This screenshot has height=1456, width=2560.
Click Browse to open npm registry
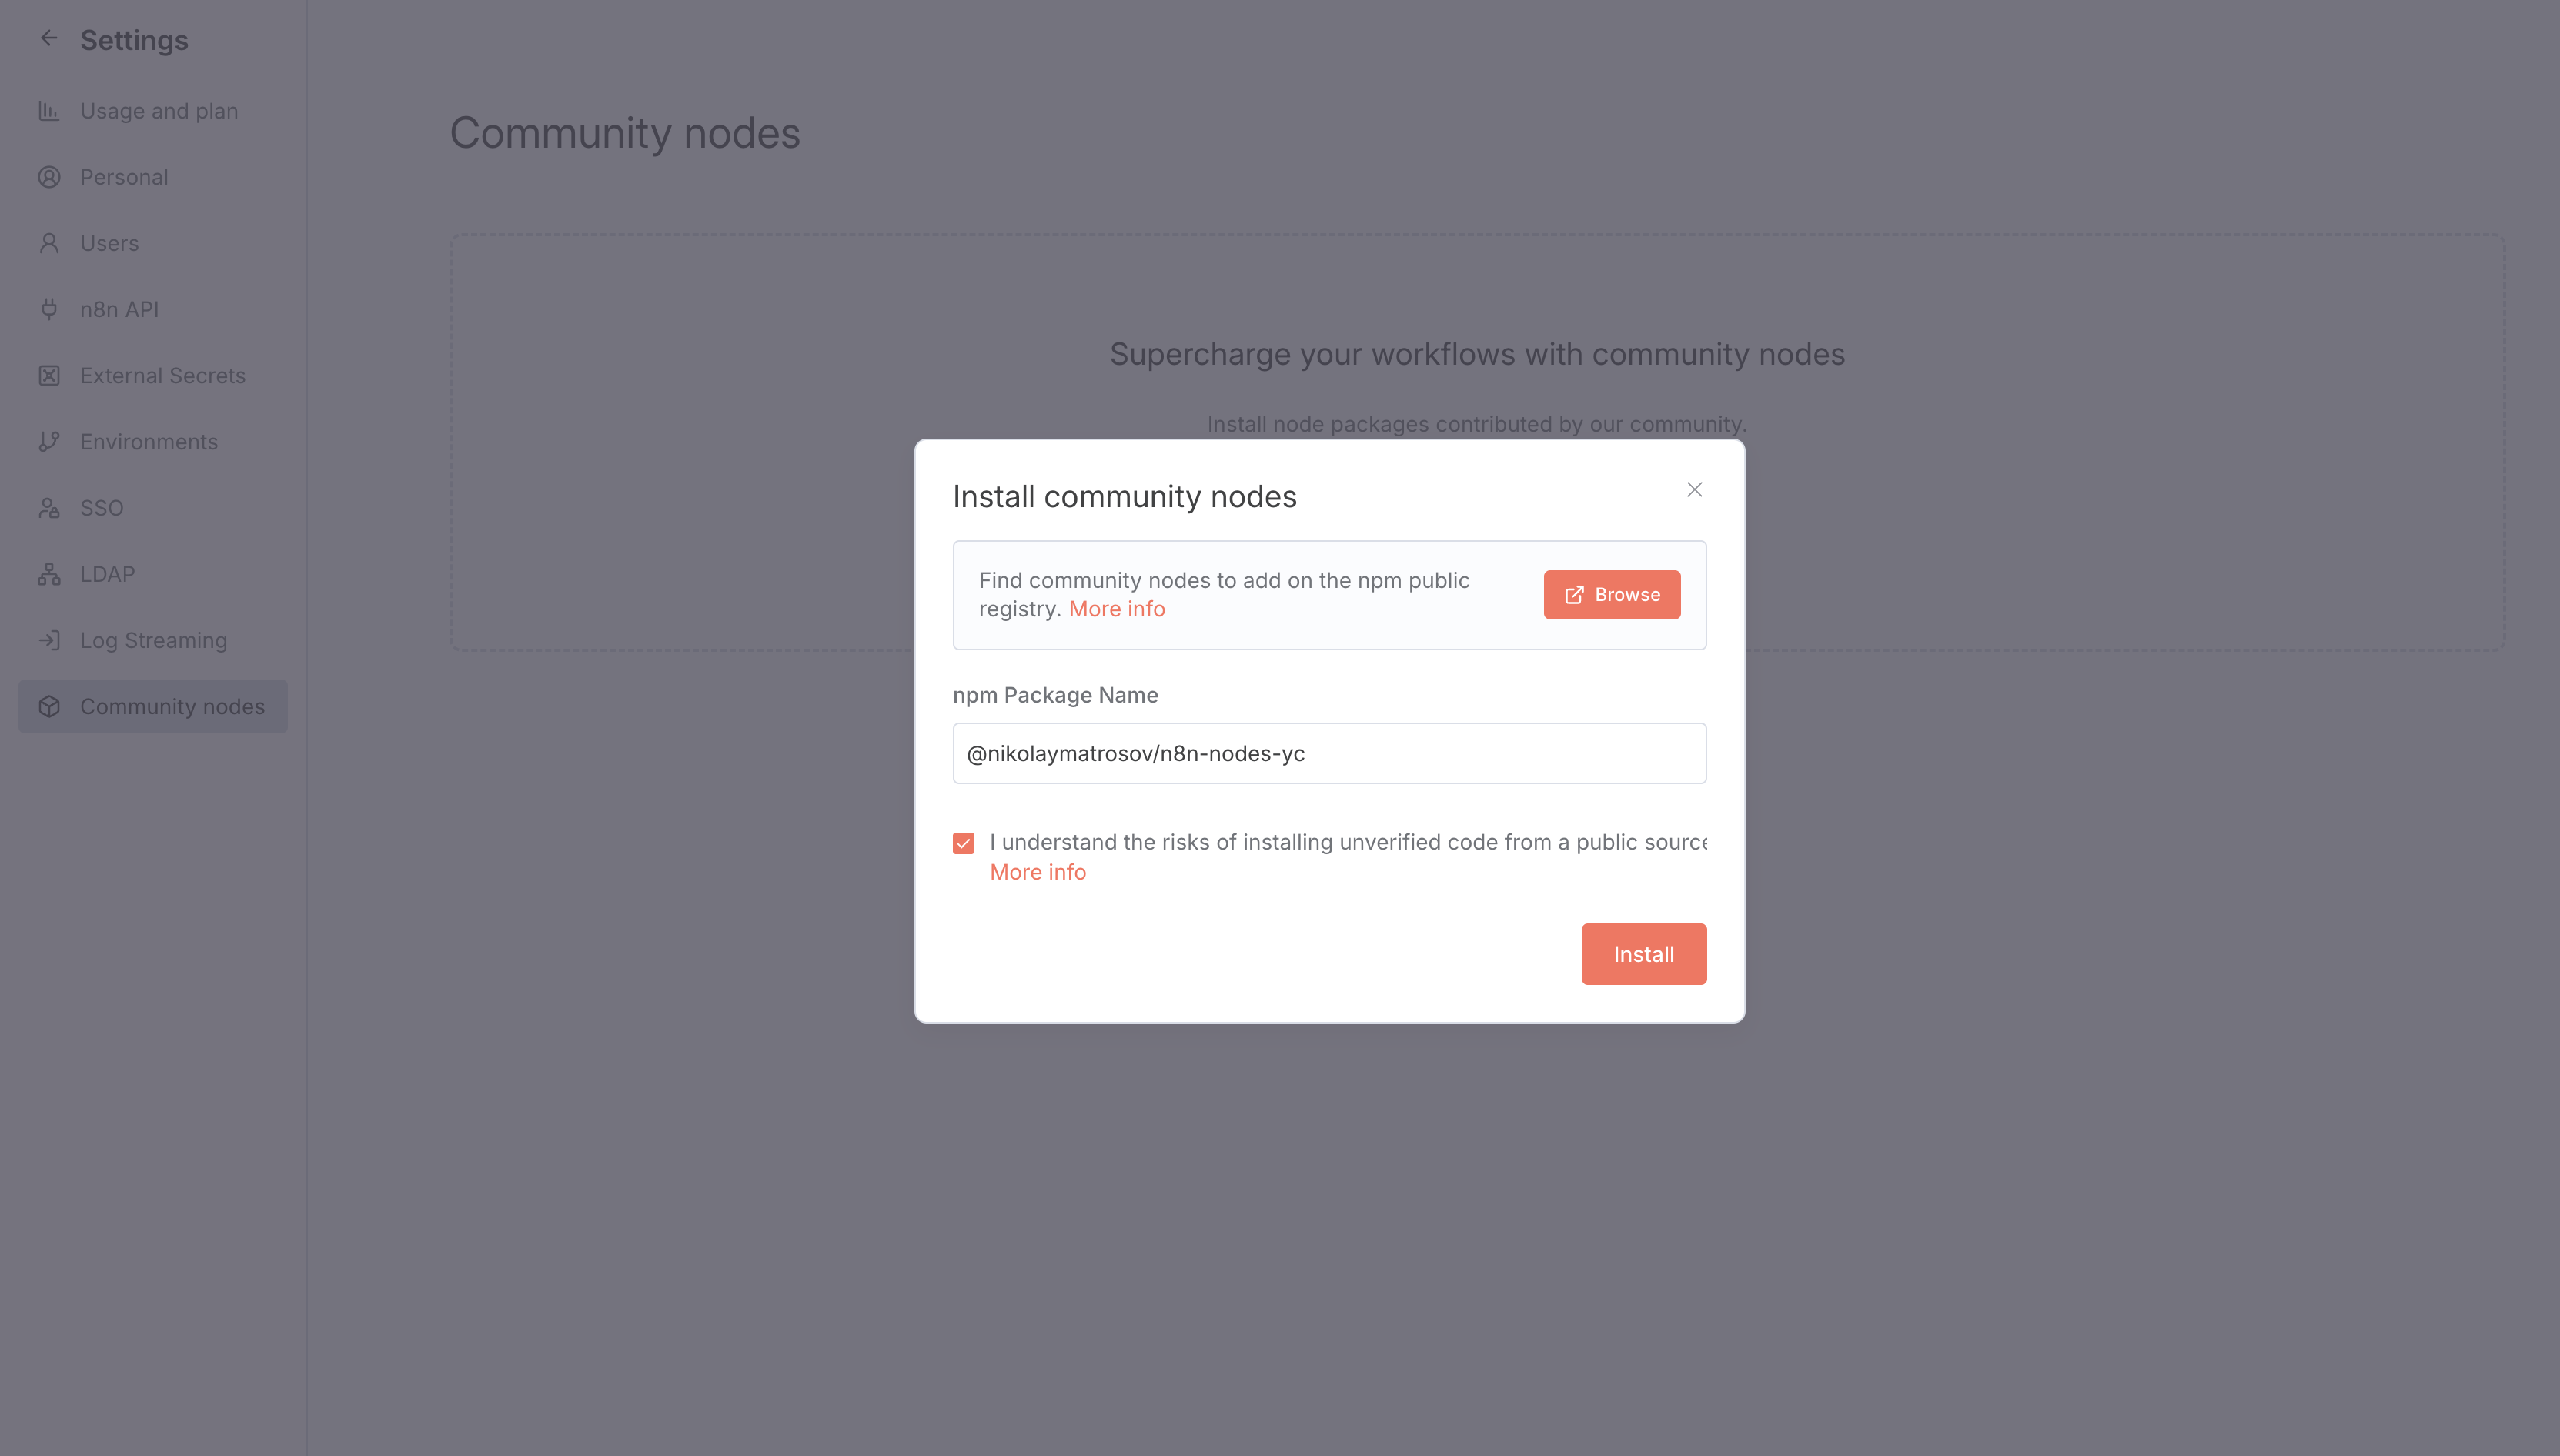pos(1611,595)
